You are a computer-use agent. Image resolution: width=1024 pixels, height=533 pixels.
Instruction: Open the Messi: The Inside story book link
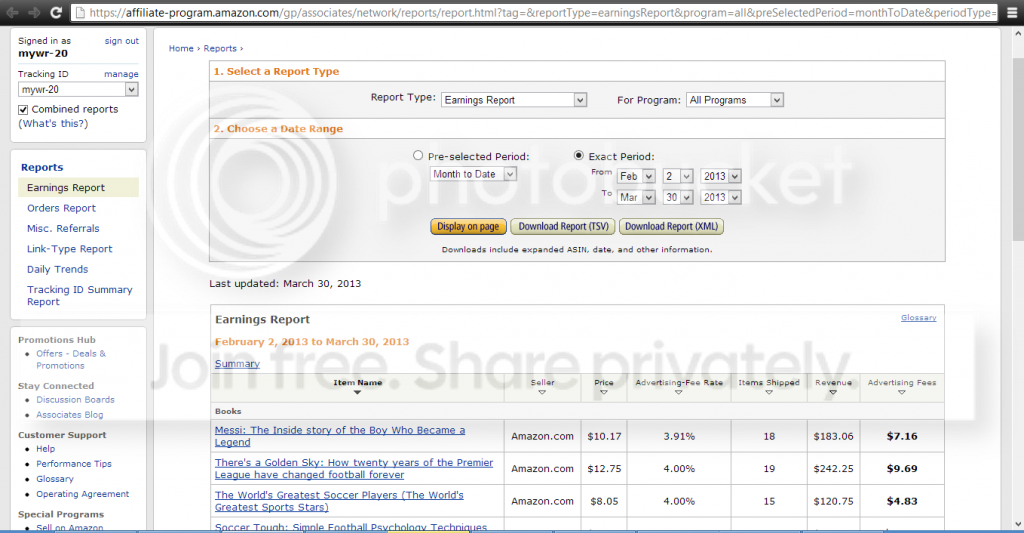(x=340, y=436)
